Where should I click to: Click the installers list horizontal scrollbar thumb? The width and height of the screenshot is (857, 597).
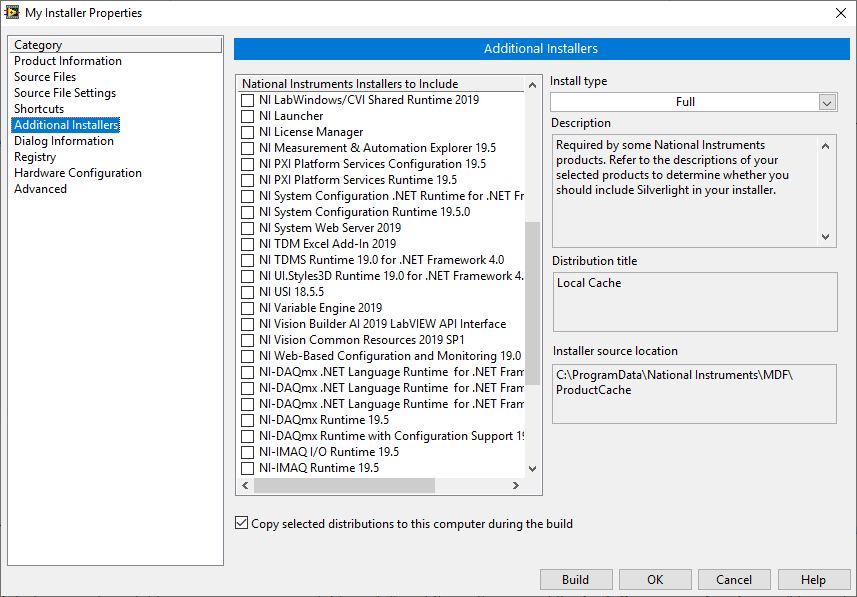[344, 485]
